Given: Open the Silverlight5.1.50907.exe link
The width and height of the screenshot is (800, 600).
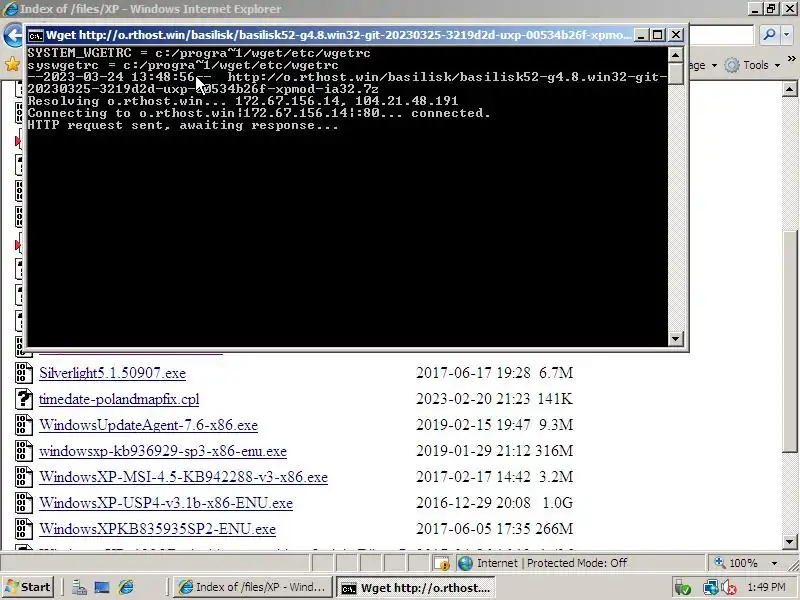Looking at the screenshot, I should click(x=112, y=373).
